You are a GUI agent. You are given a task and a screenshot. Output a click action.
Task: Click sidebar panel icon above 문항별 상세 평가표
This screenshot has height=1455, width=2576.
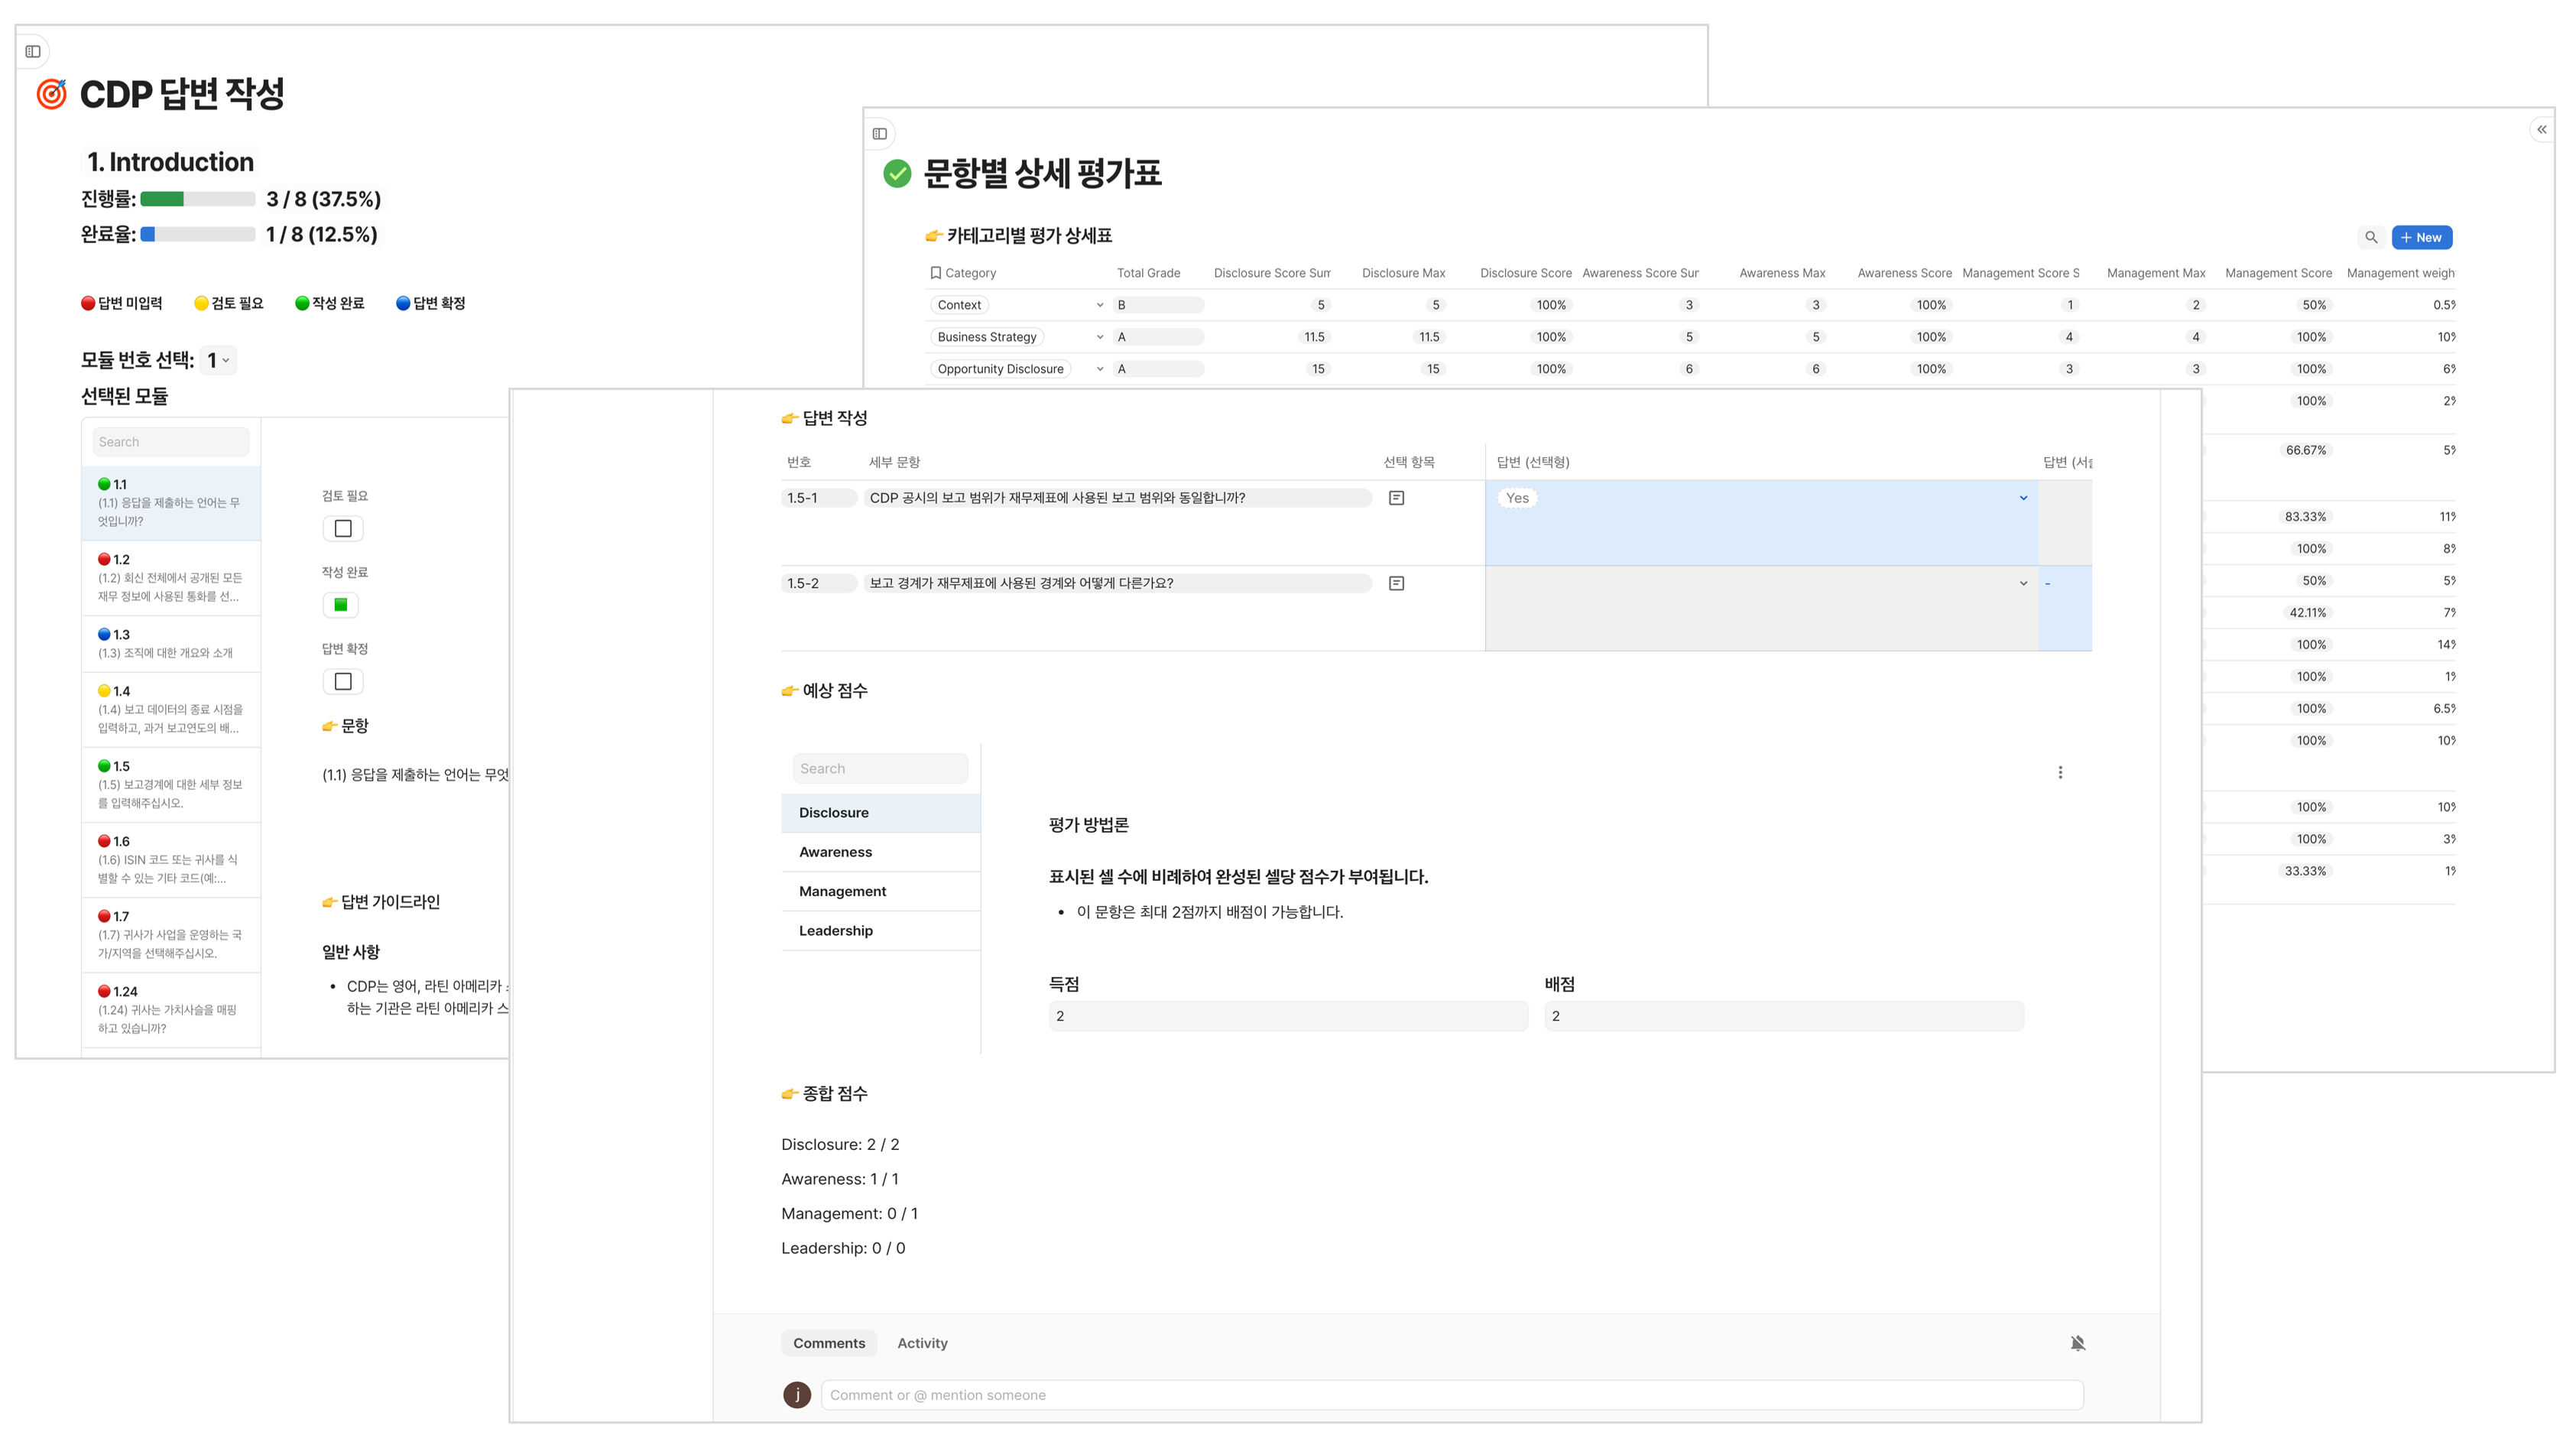[879, 134]
